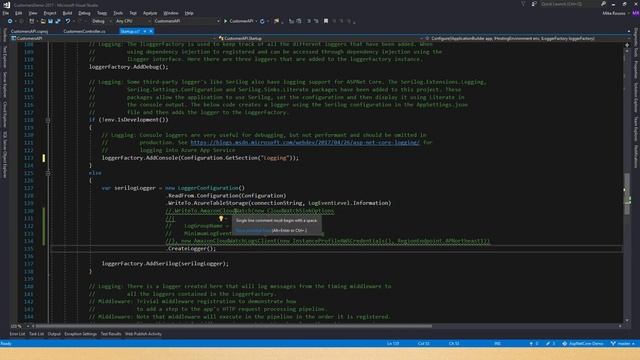Screen dimensions: 640x360
Task: Open the Task List panel tab
Action: click(36, 334)
